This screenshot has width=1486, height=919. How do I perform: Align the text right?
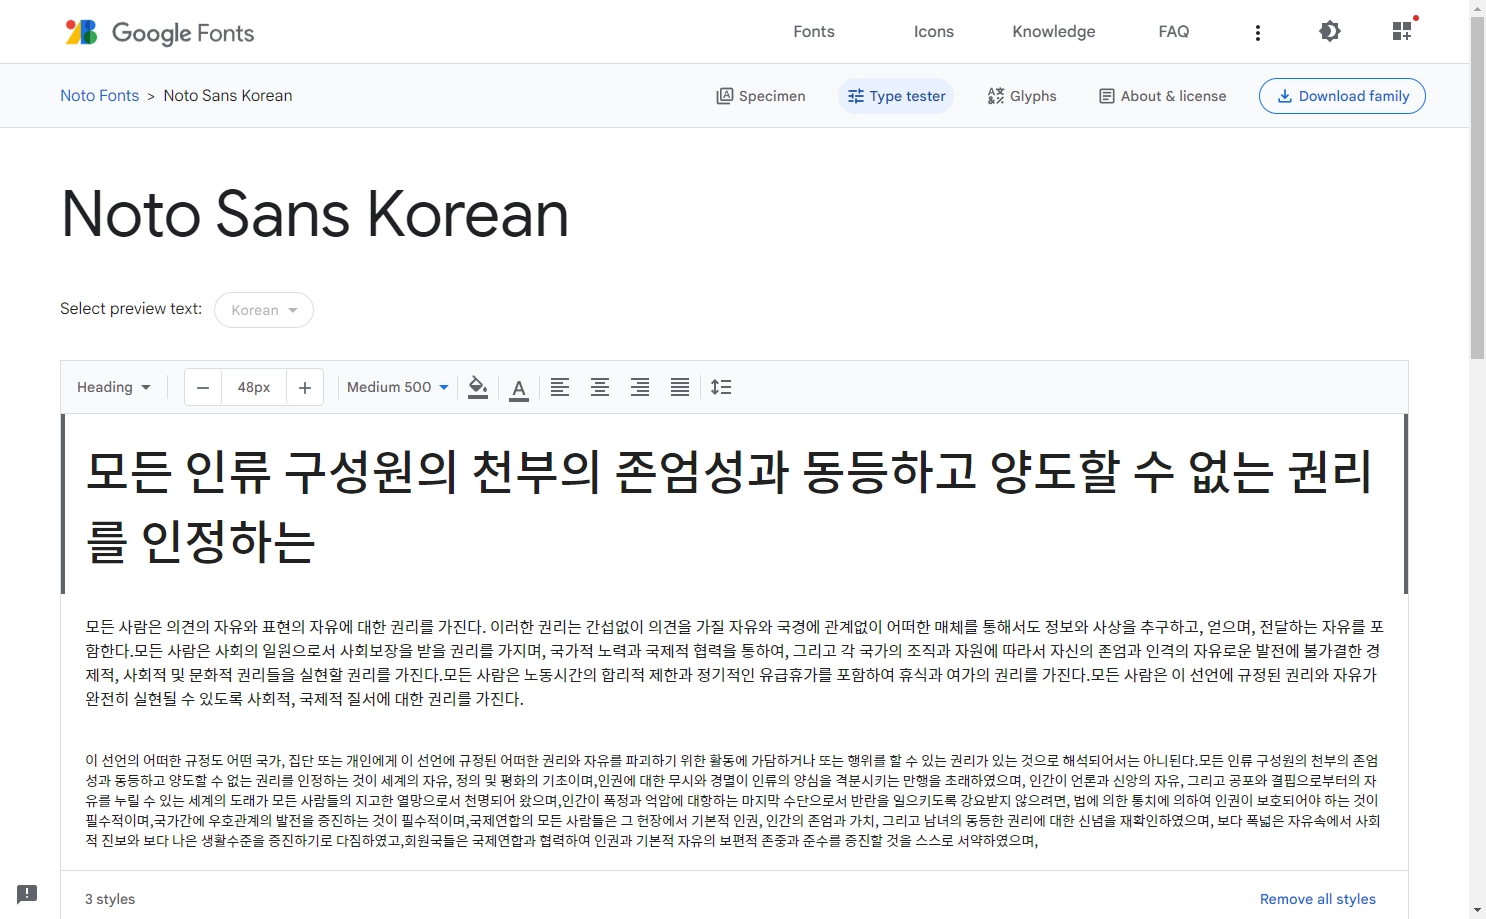click(x=640, y=387)
